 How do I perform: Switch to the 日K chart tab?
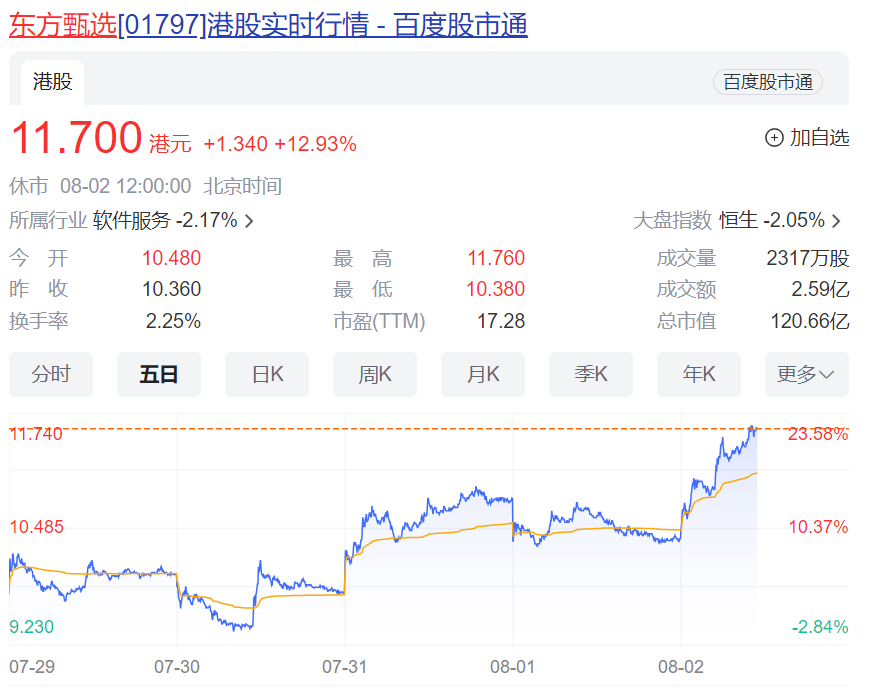(x=267, y=374)
